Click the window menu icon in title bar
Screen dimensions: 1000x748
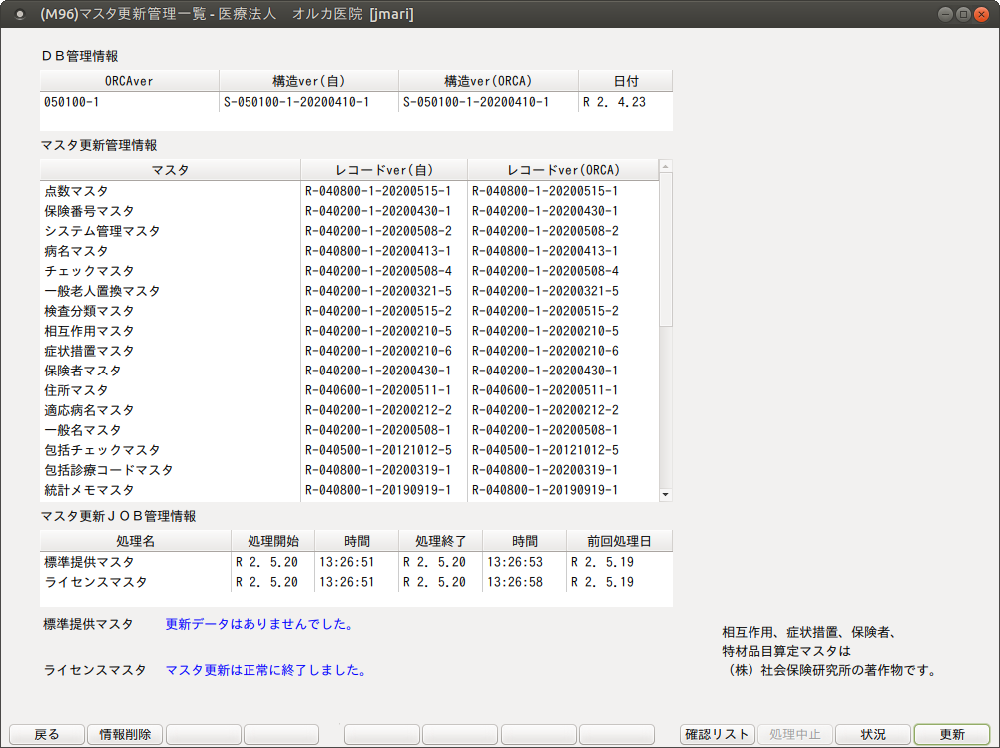point(19,14)
